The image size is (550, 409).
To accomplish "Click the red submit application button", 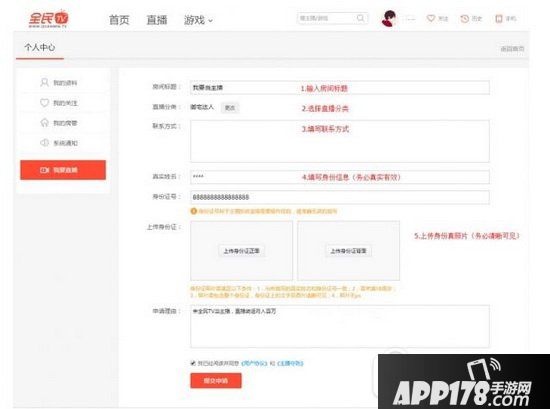I will pyautogui.click(x=216, y=381).
